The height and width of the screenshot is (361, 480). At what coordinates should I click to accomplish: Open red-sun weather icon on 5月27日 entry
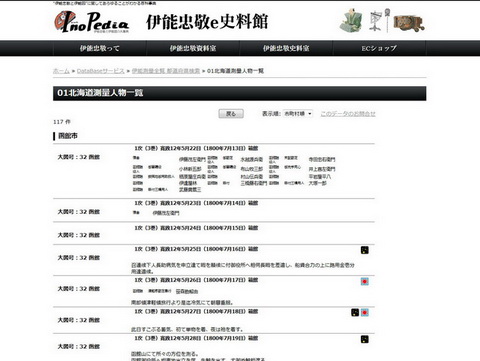365,312
